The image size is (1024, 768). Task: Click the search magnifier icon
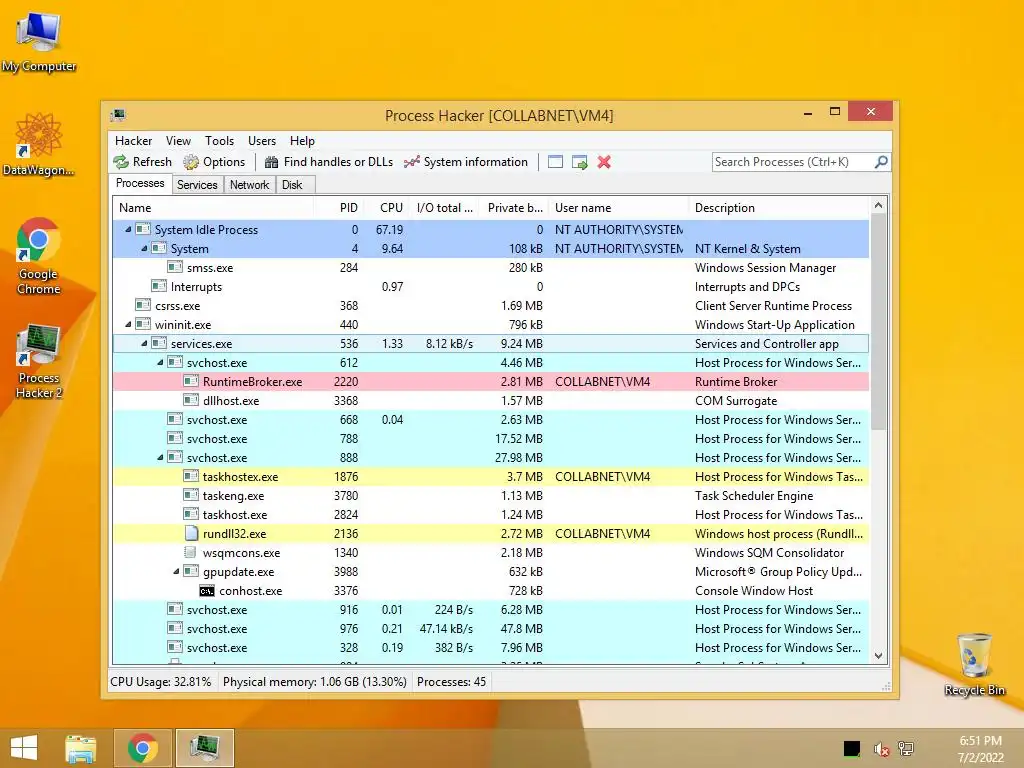tap(881, 161)
